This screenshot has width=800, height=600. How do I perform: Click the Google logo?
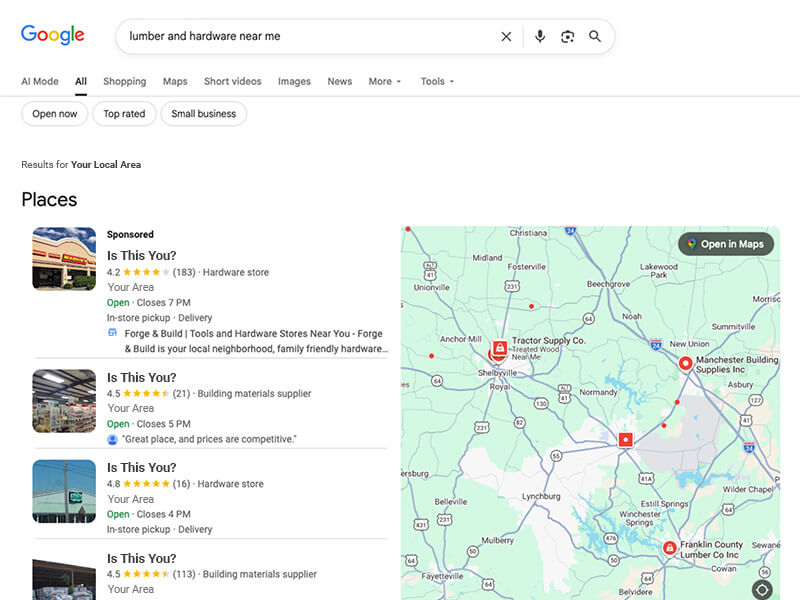click(x=53, y=35)
